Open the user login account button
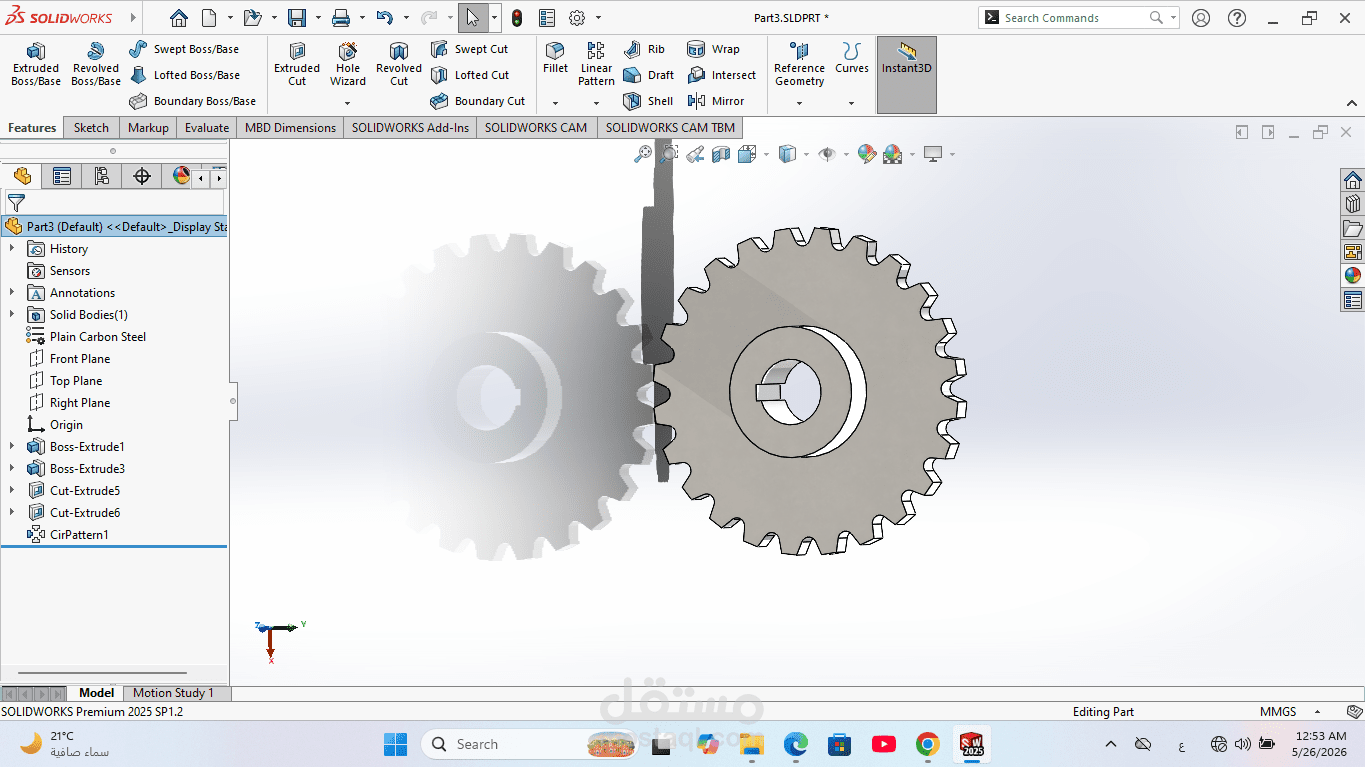This screenshot has height=767, width=1365. click(1201, 18)
